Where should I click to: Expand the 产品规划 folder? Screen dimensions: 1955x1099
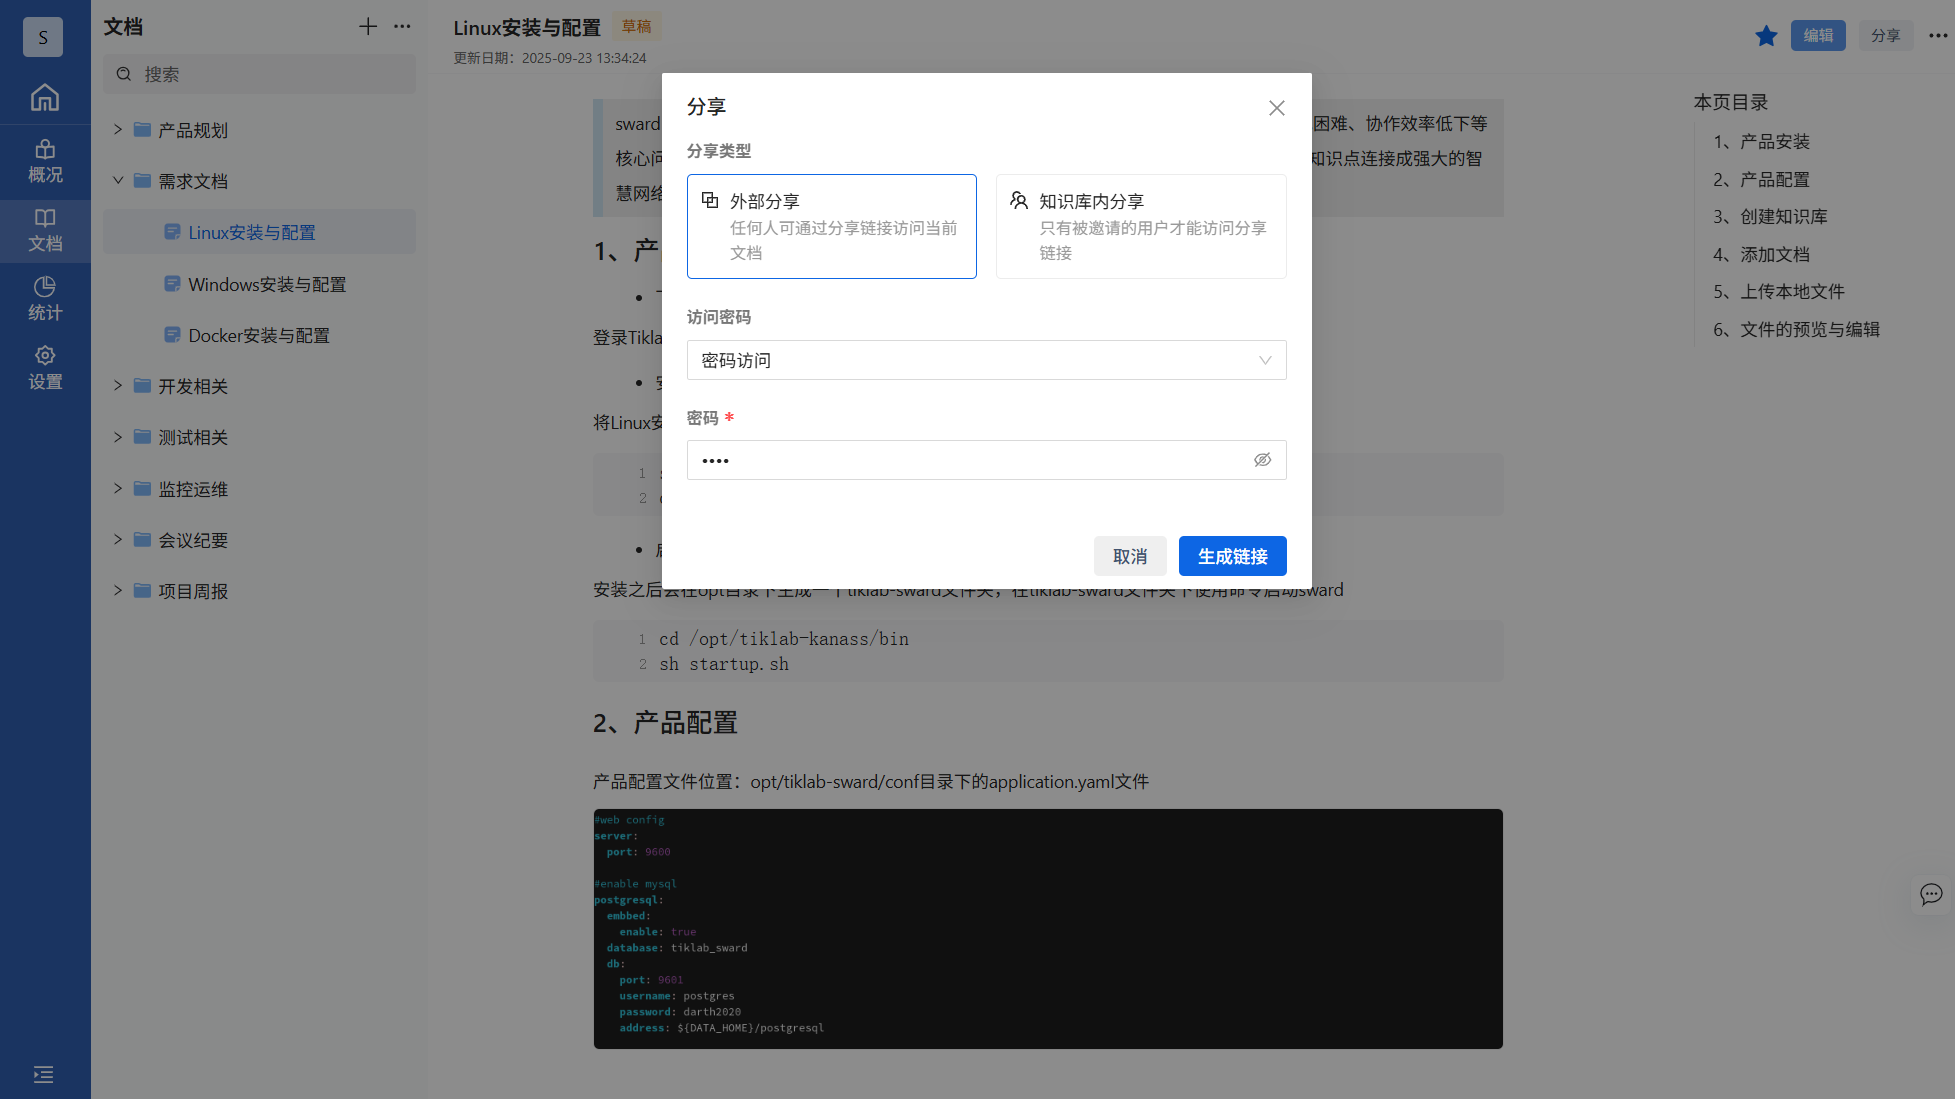(x=118, y=130)
